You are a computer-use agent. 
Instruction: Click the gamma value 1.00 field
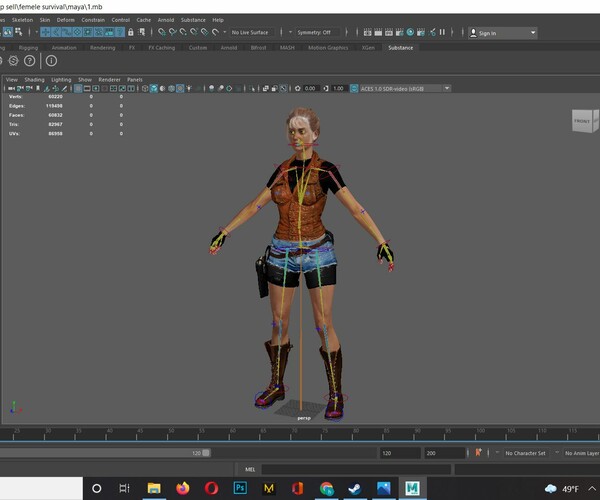click(339, 89)
